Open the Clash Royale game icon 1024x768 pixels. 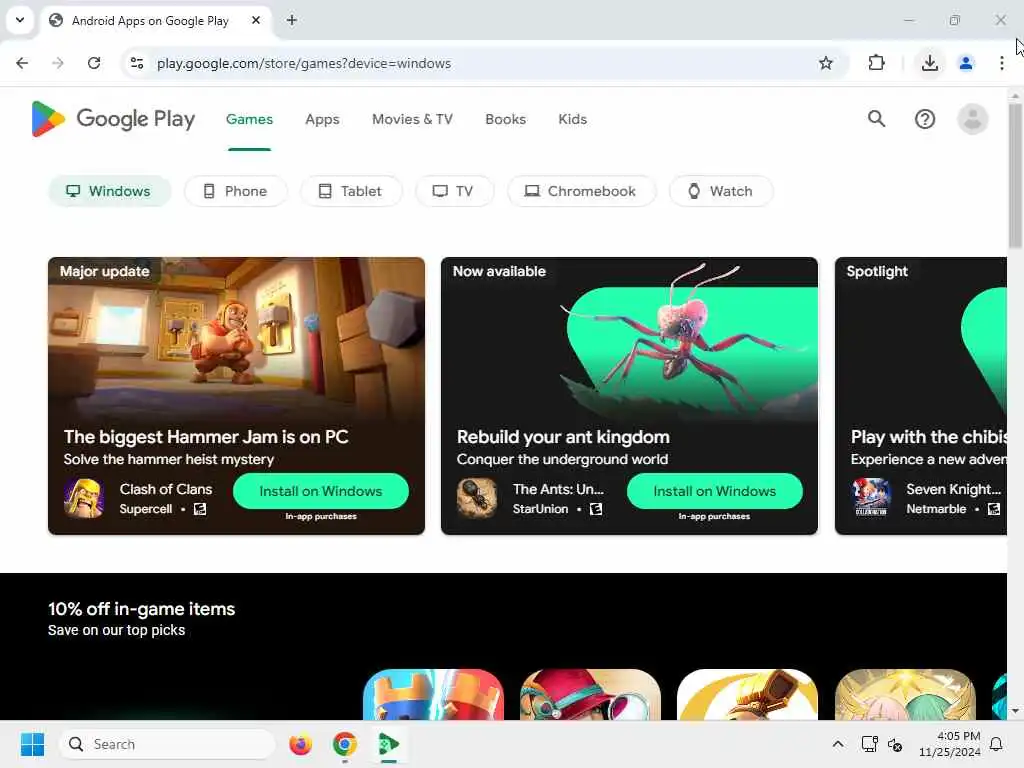point(434,694)
